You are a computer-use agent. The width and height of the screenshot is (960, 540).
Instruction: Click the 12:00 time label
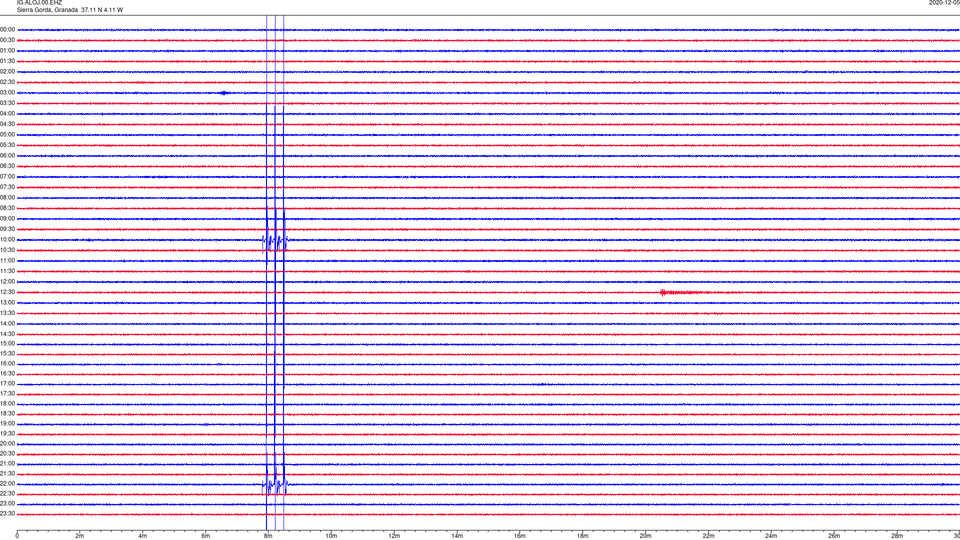coord(7,282)
